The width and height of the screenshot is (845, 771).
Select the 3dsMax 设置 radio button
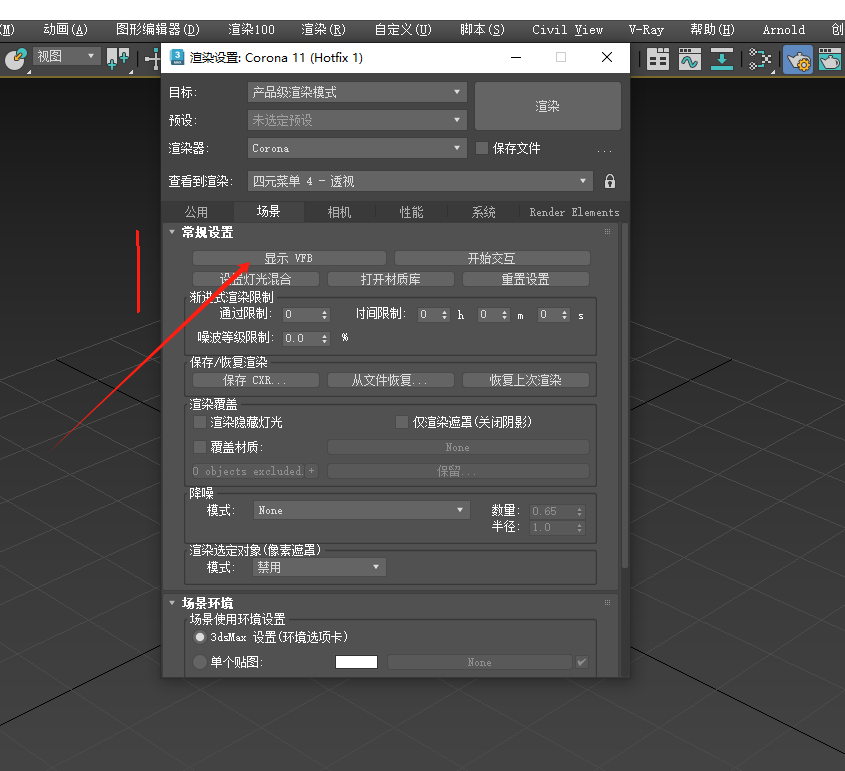[x=200, y=637]
